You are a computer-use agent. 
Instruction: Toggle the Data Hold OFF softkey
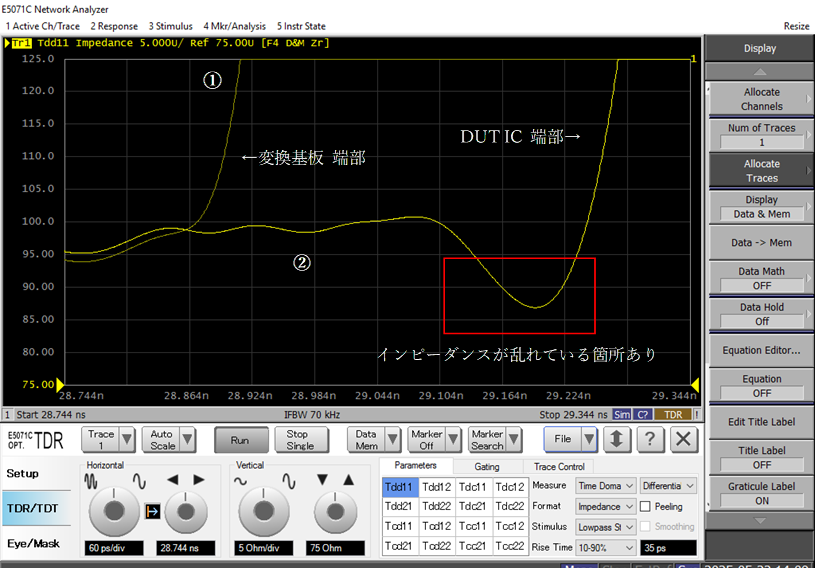click(761, 314)
